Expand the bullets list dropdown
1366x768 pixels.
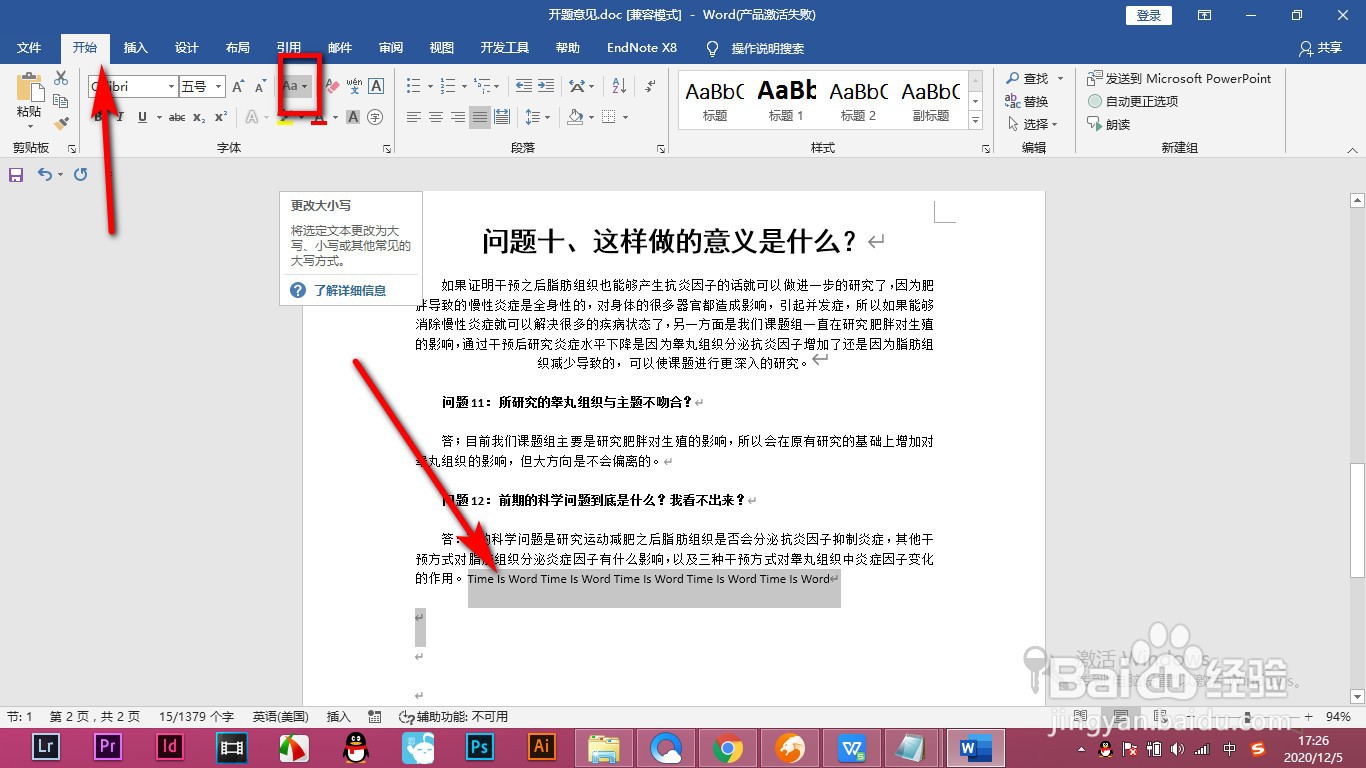pos(430,87)
